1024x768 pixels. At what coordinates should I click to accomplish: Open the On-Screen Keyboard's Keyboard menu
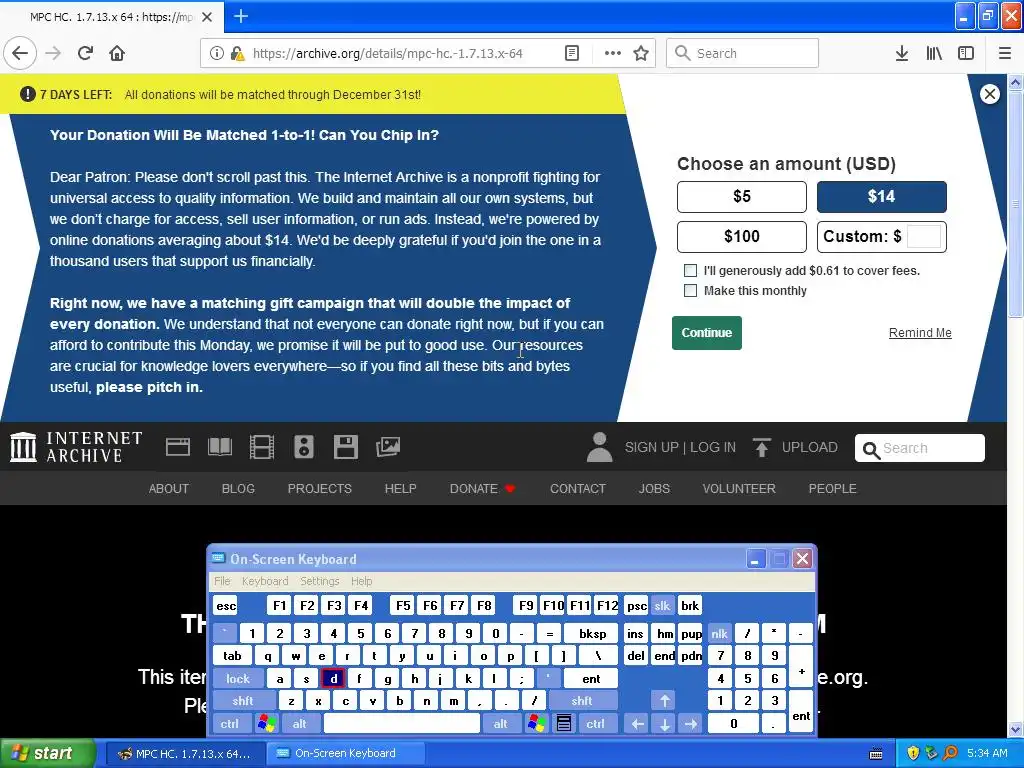point(264,581)
